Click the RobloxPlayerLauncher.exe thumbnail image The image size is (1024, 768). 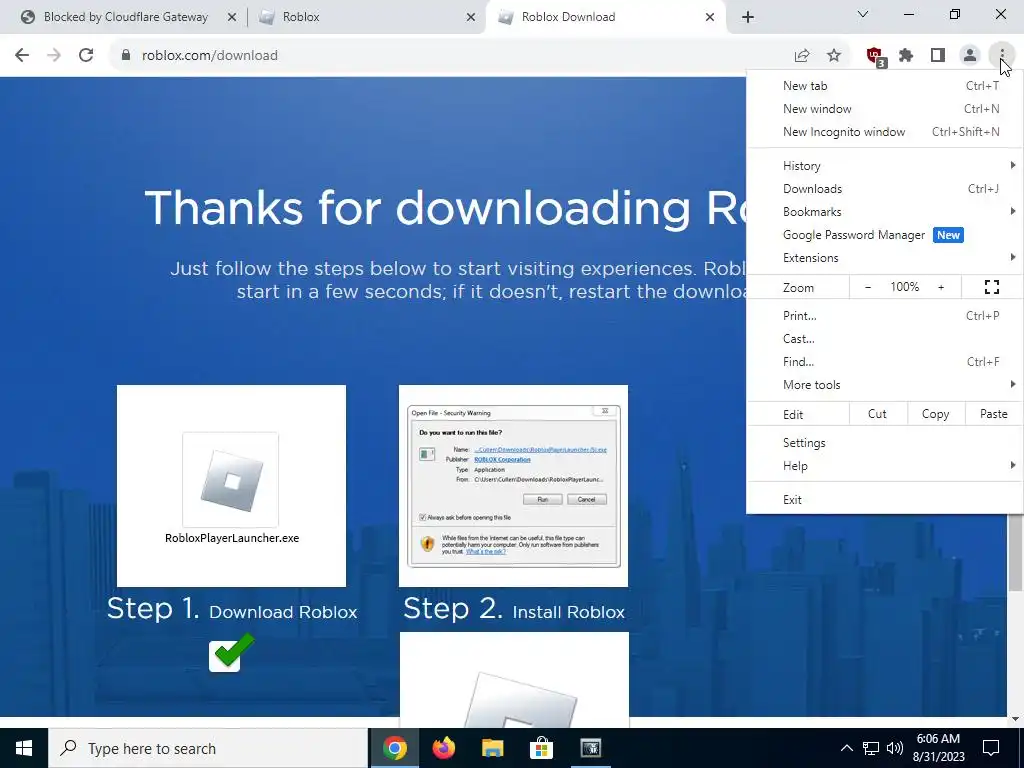pyautogui.click(x=231, y=486)
